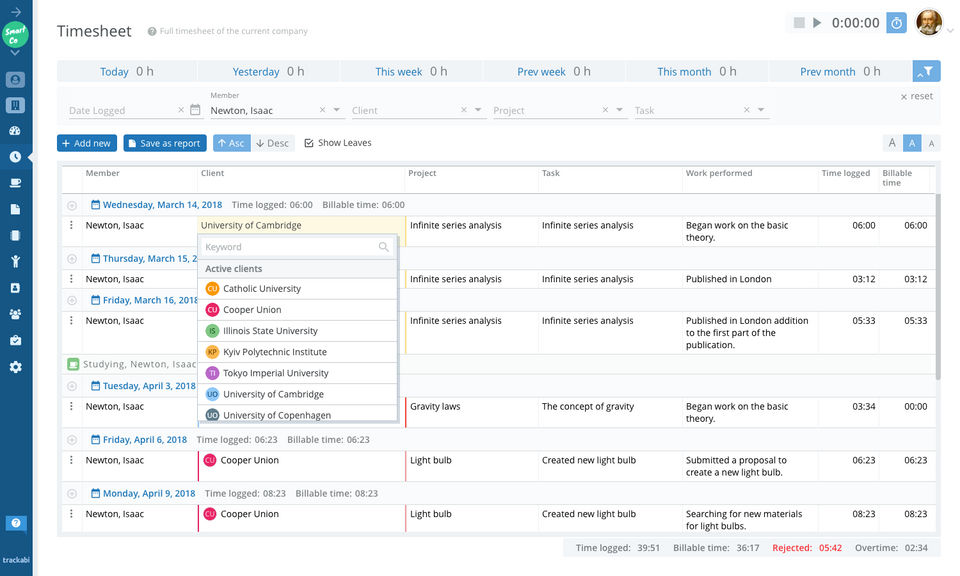The width and height of the screenshot is (960, 576).
Task: Select the medium font size A
Action: (912, 143)
